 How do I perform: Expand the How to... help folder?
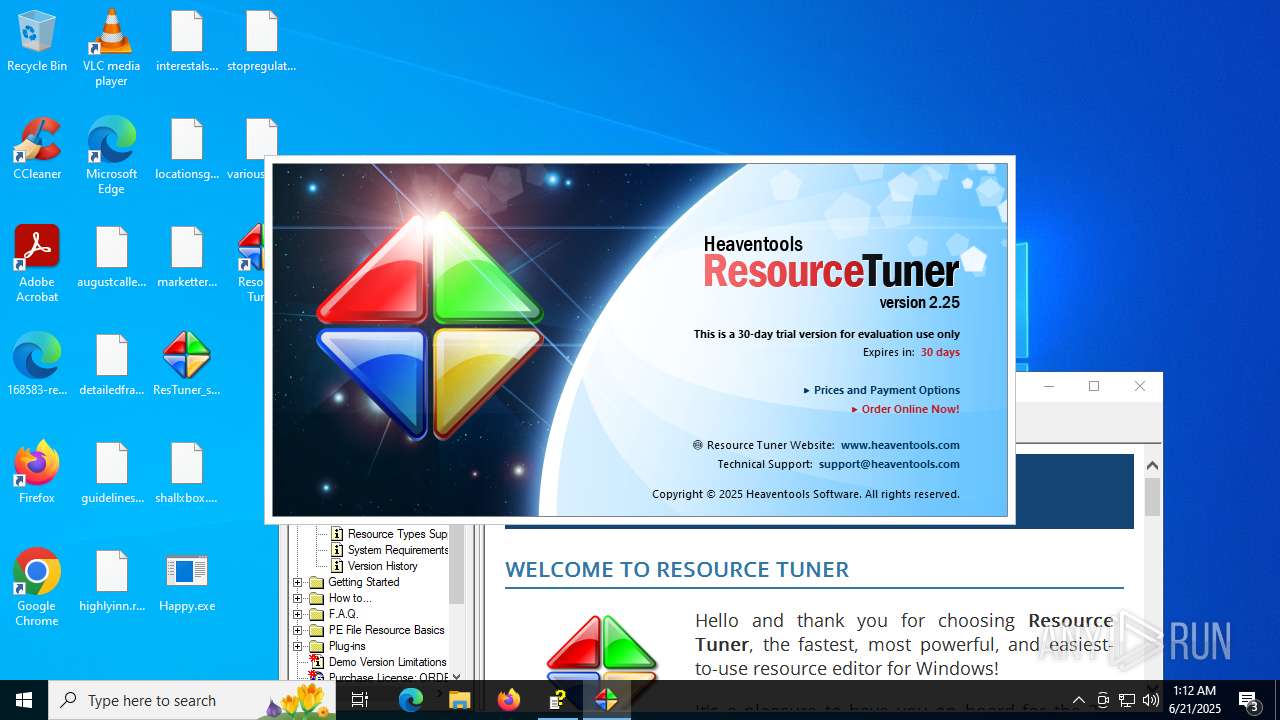tap(297, 598)
